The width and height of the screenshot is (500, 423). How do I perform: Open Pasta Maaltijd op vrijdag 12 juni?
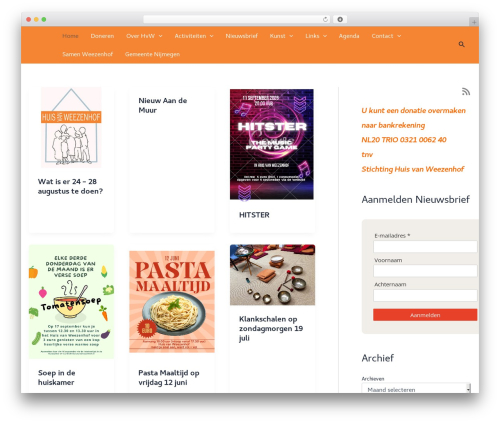[x=169, y=378]
